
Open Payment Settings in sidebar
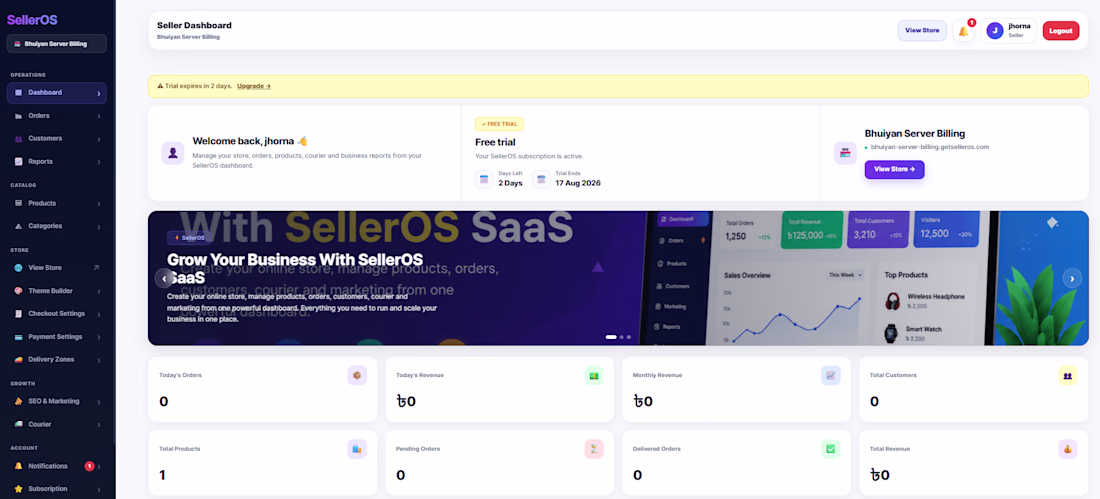pos(57,337)
